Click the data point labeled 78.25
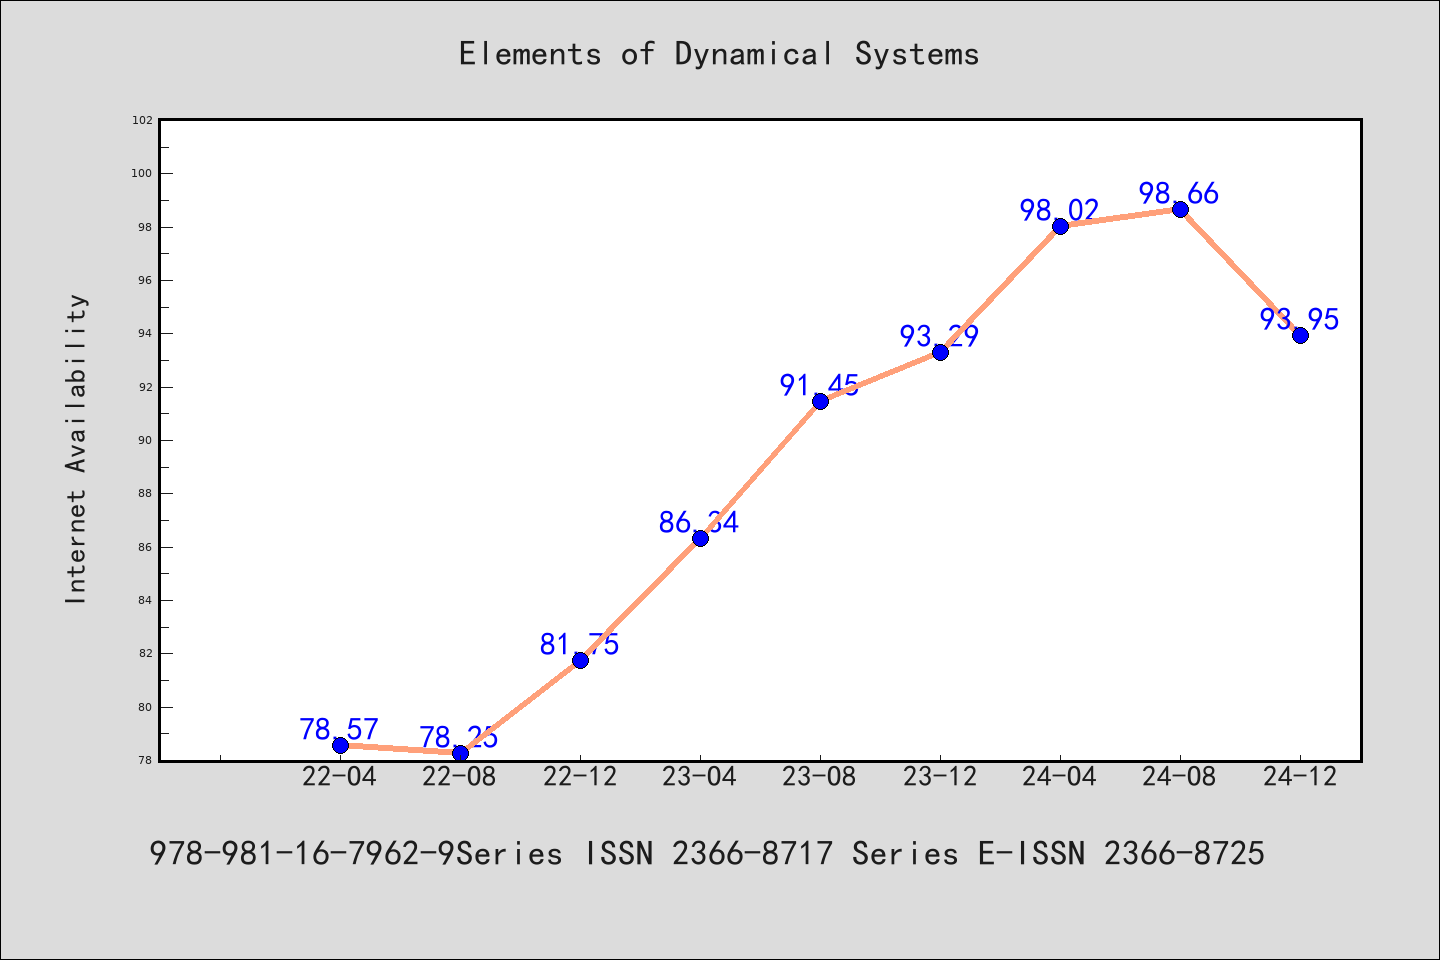 [460, 753]
